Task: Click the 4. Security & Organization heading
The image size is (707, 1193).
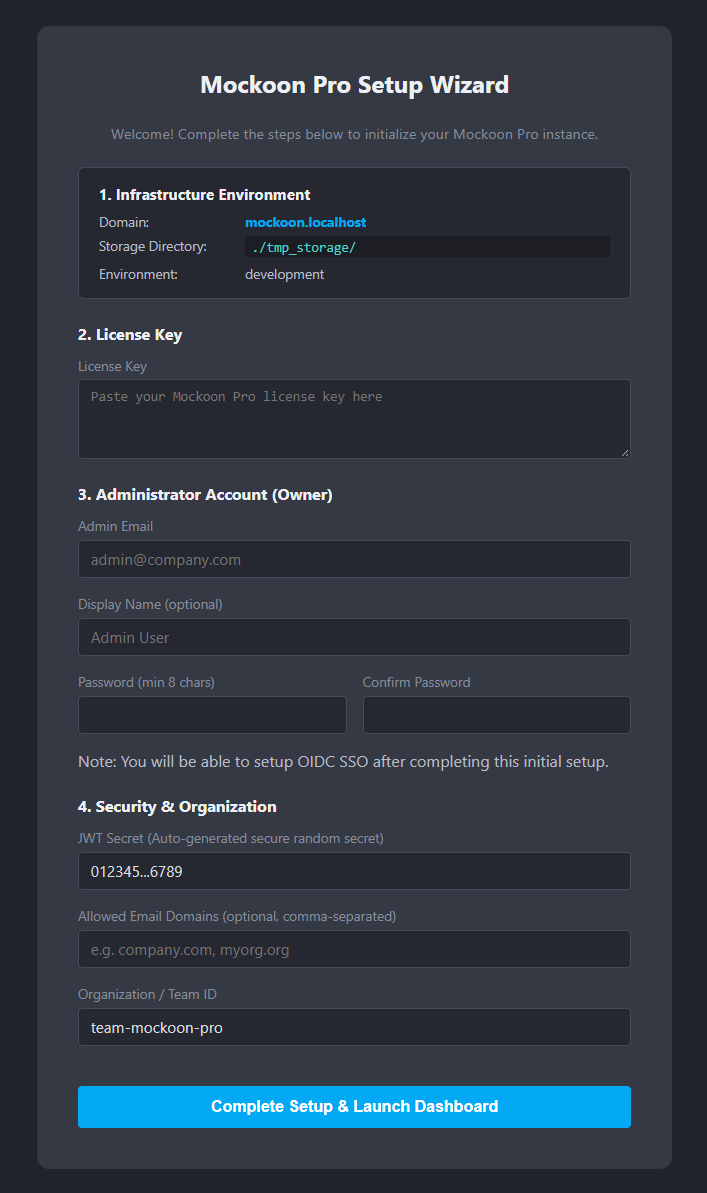Action: pyautogui.click(x=177, y=806)
